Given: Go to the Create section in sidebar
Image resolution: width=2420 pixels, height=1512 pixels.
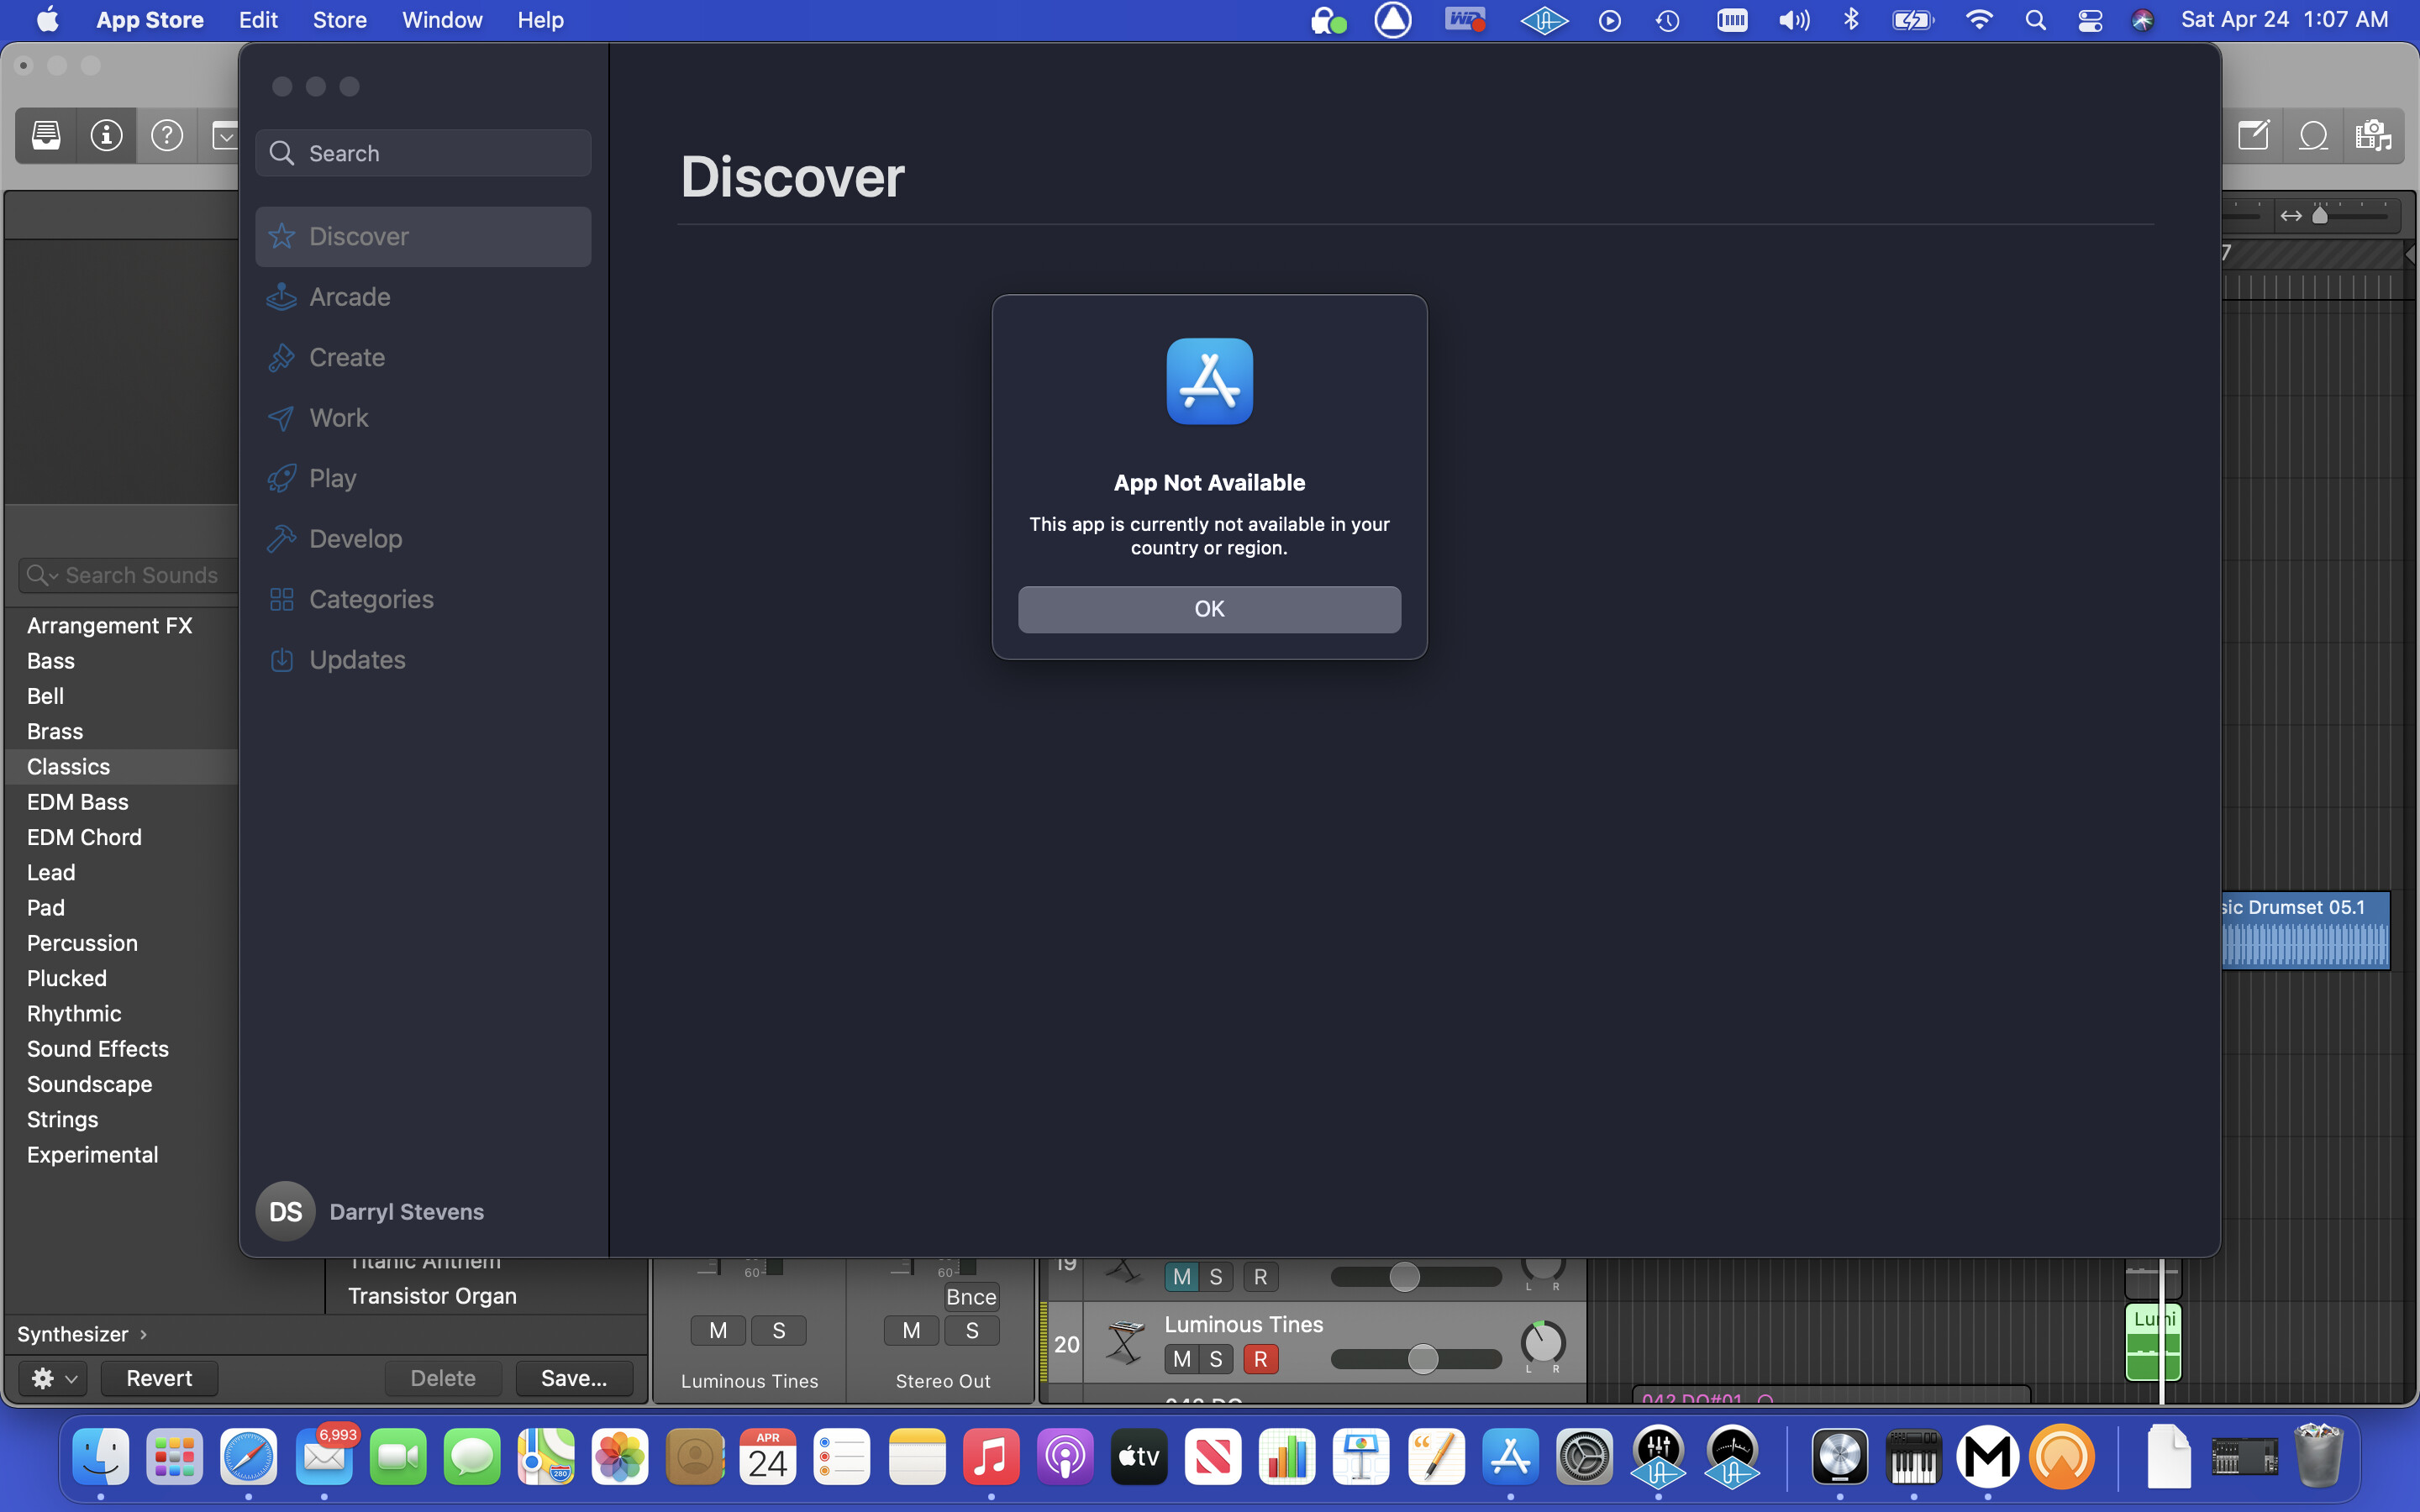Looking at the screenshot, I should tap(423, 357).
